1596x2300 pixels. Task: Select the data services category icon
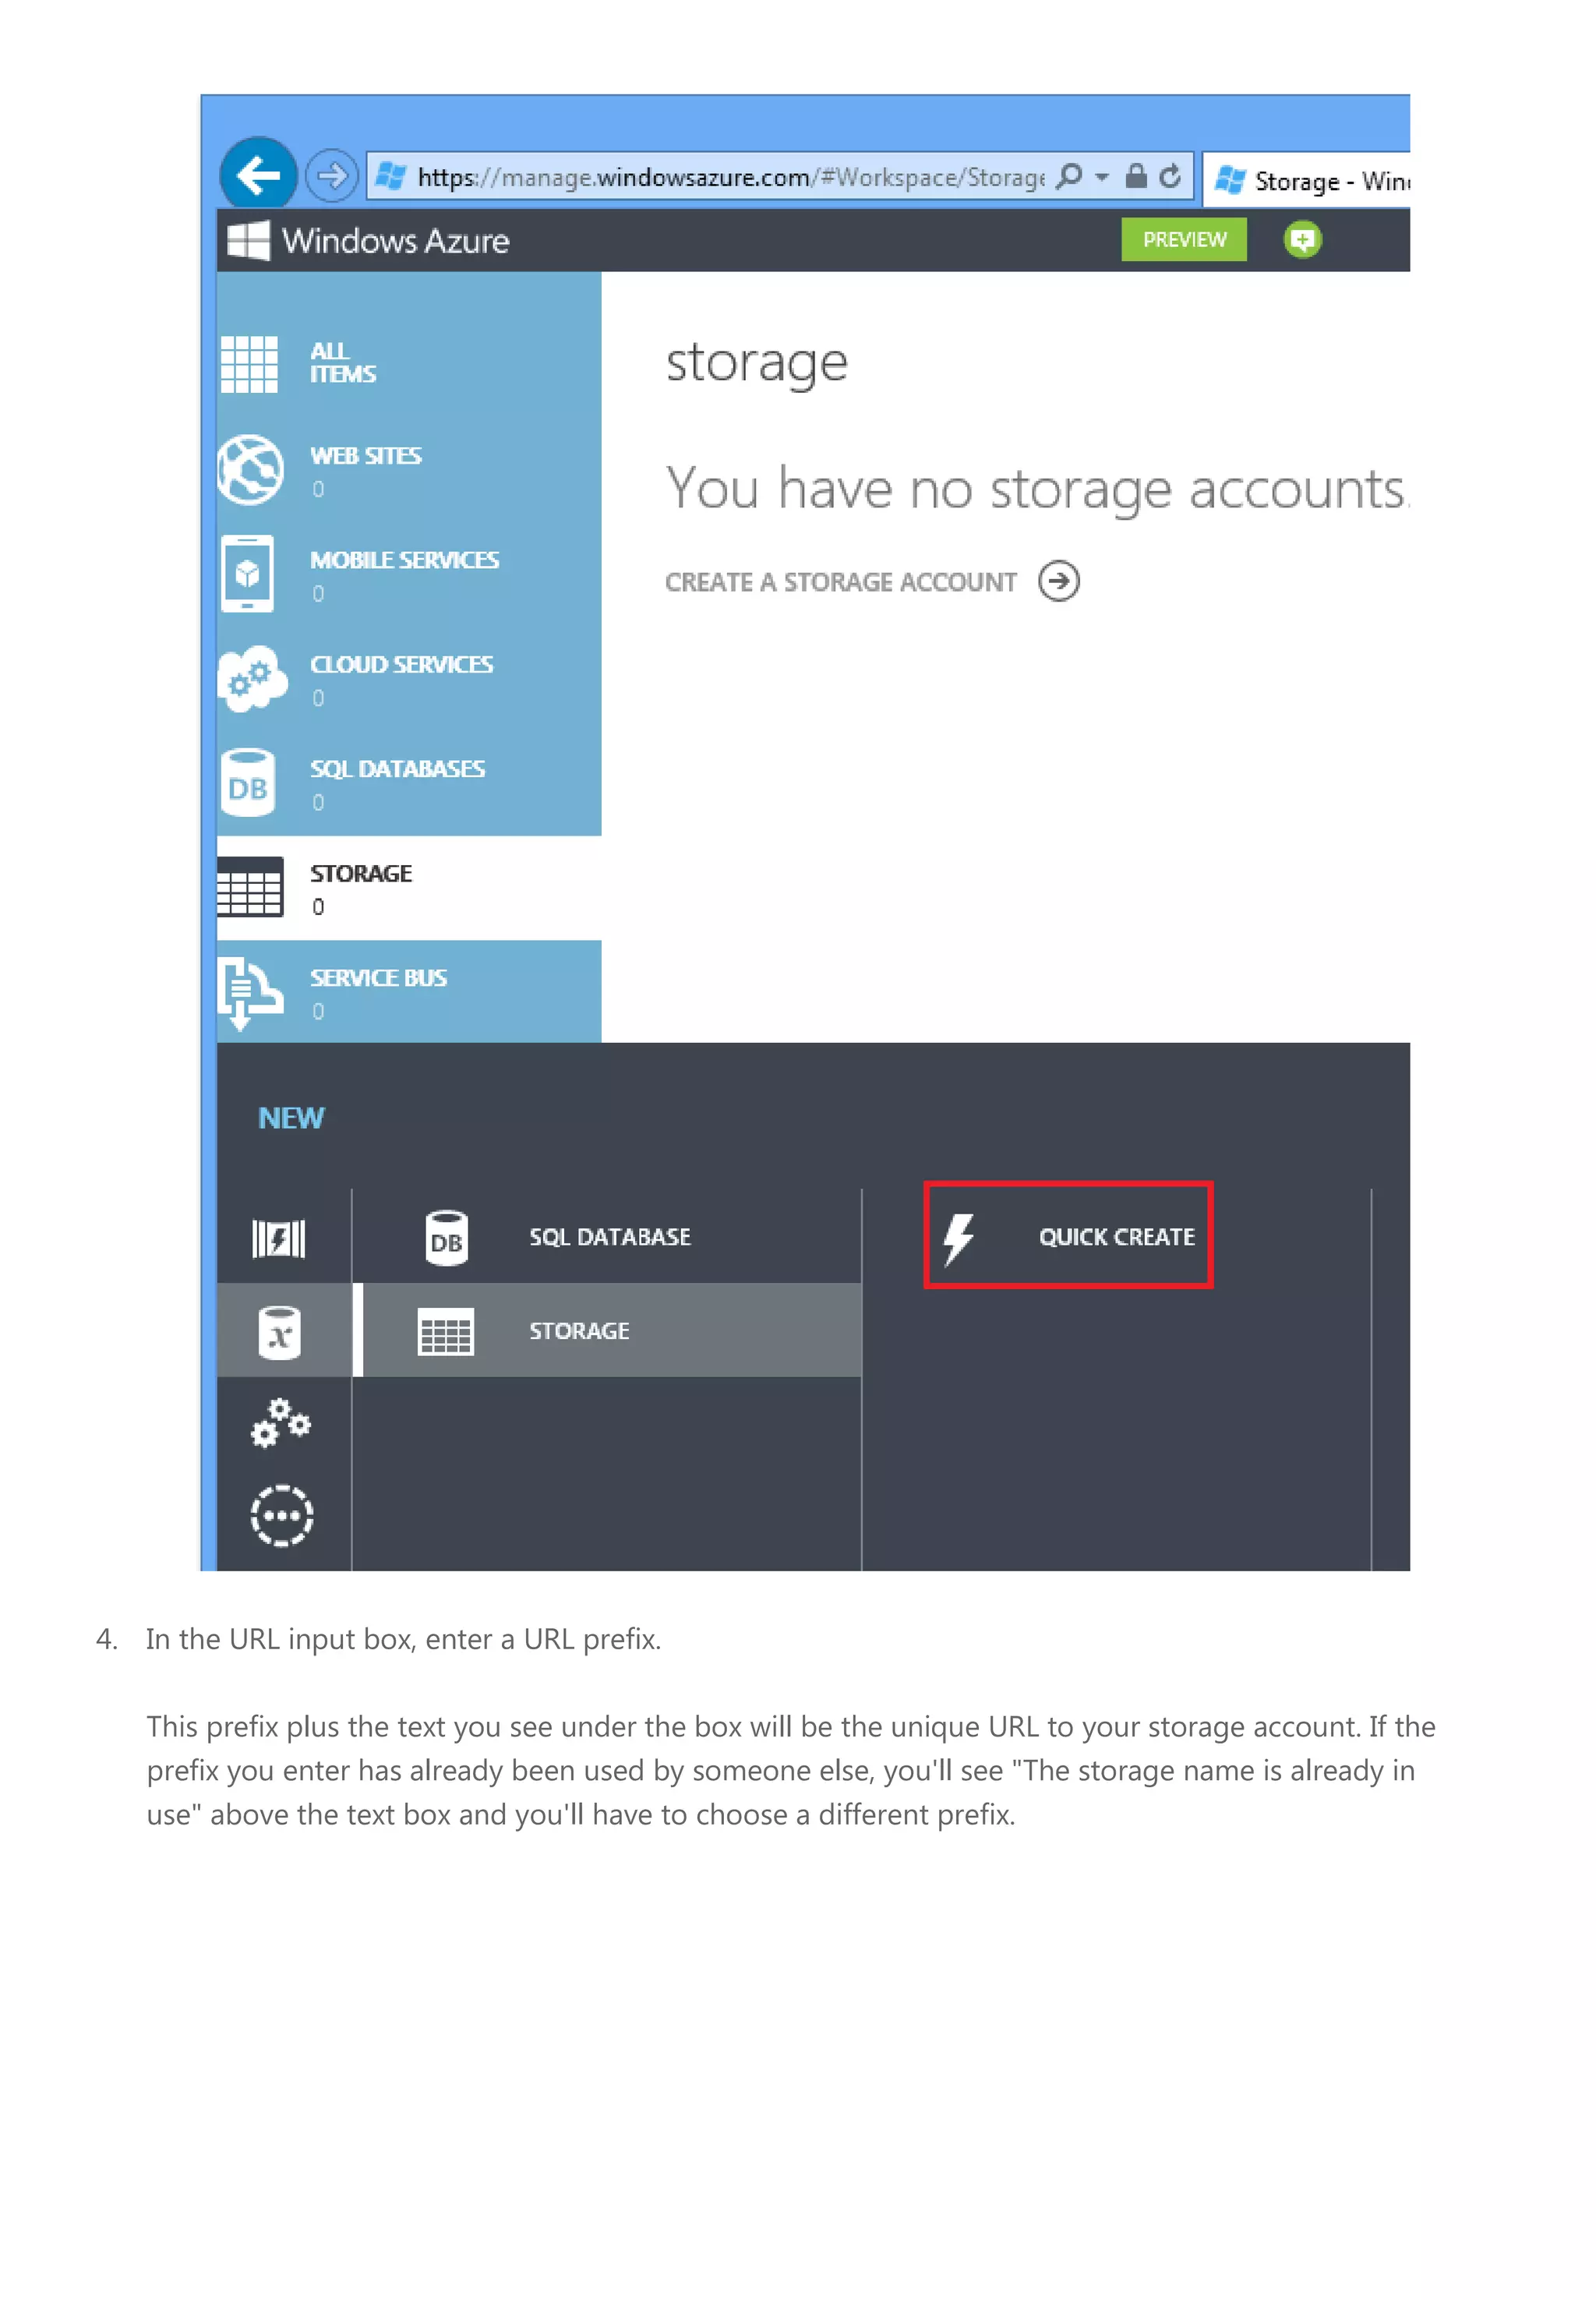coord(280,1333)
